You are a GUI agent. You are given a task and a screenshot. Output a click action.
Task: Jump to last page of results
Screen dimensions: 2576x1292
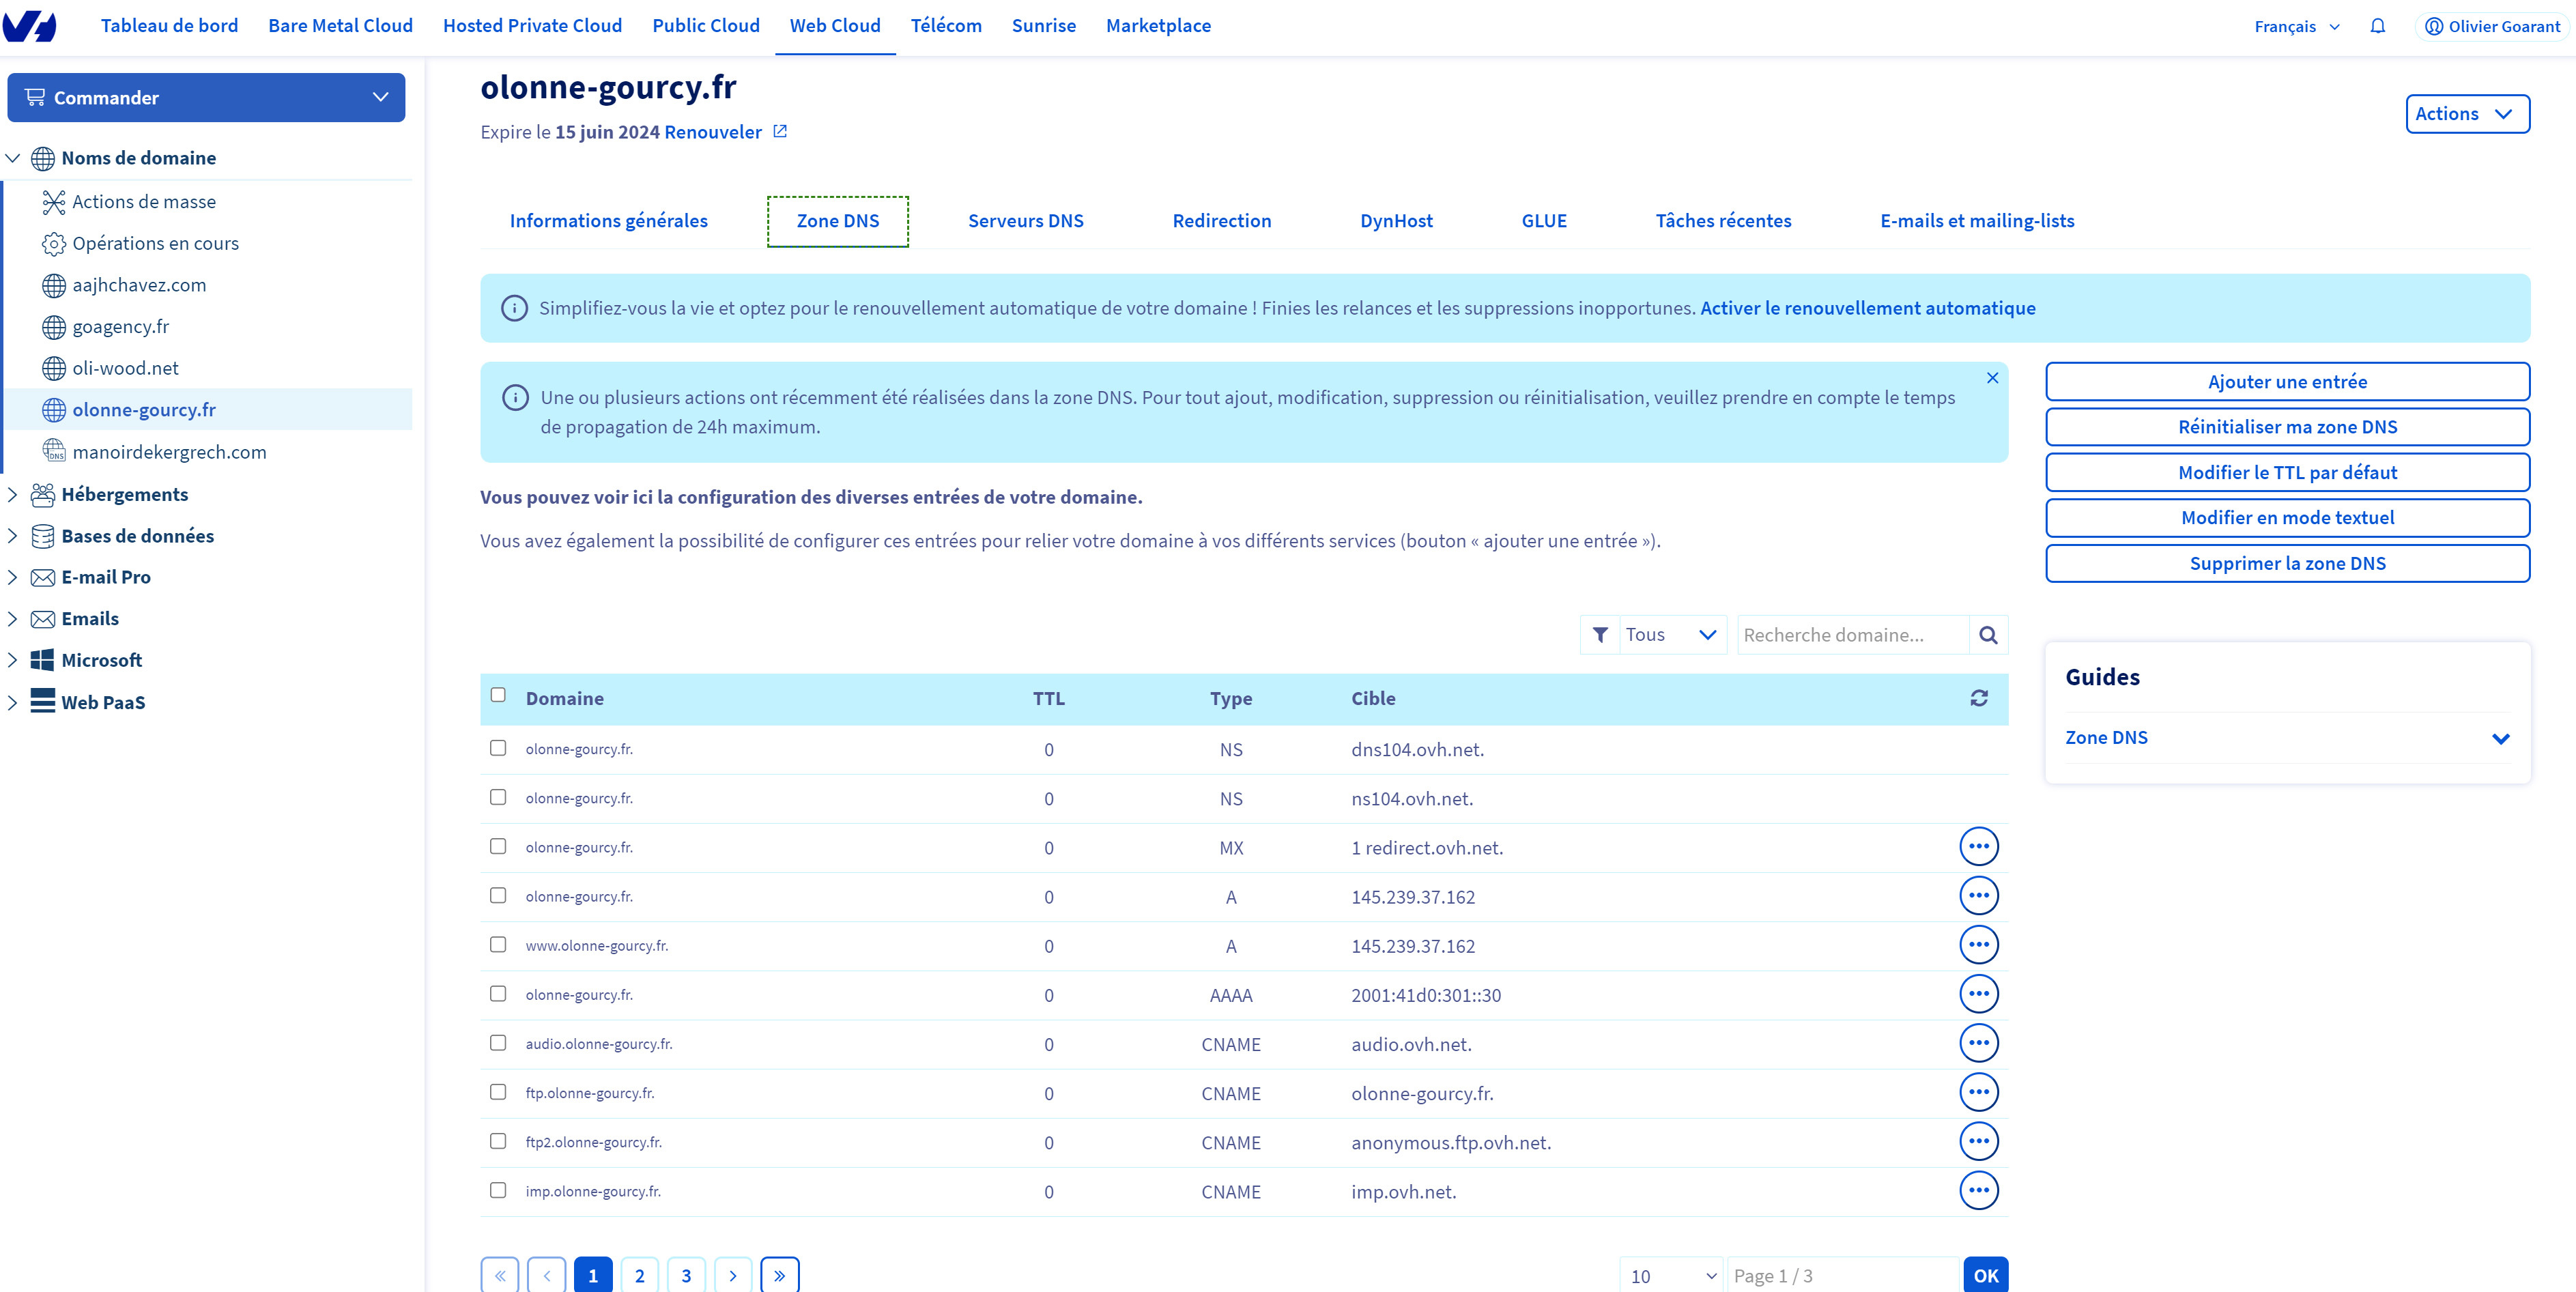(x=779, y=1275)
